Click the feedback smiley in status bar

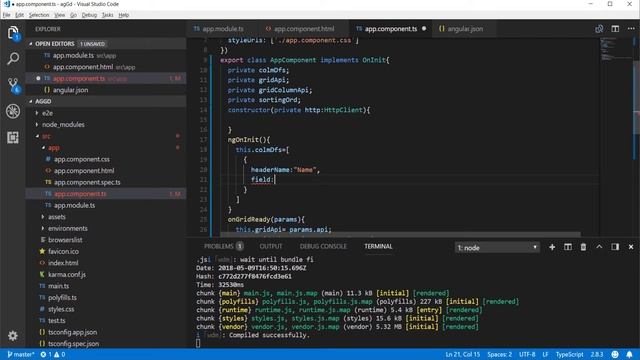pos(615,354)
